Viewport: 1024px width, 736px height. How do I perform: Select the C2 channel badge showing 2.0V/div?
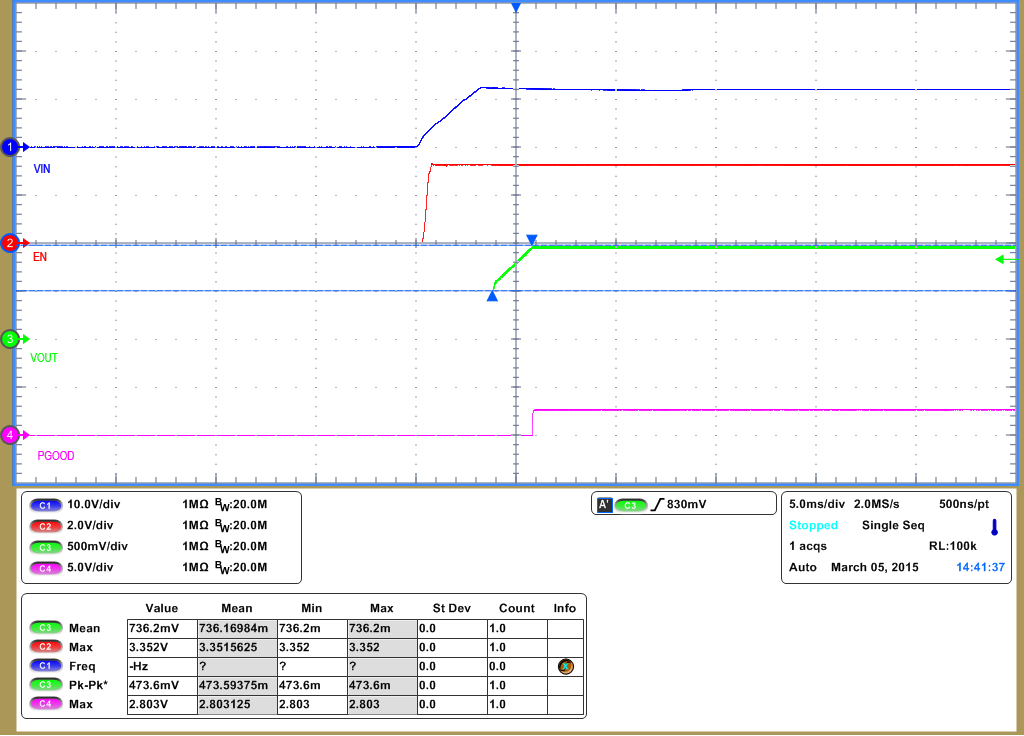(x=45, y=526)
